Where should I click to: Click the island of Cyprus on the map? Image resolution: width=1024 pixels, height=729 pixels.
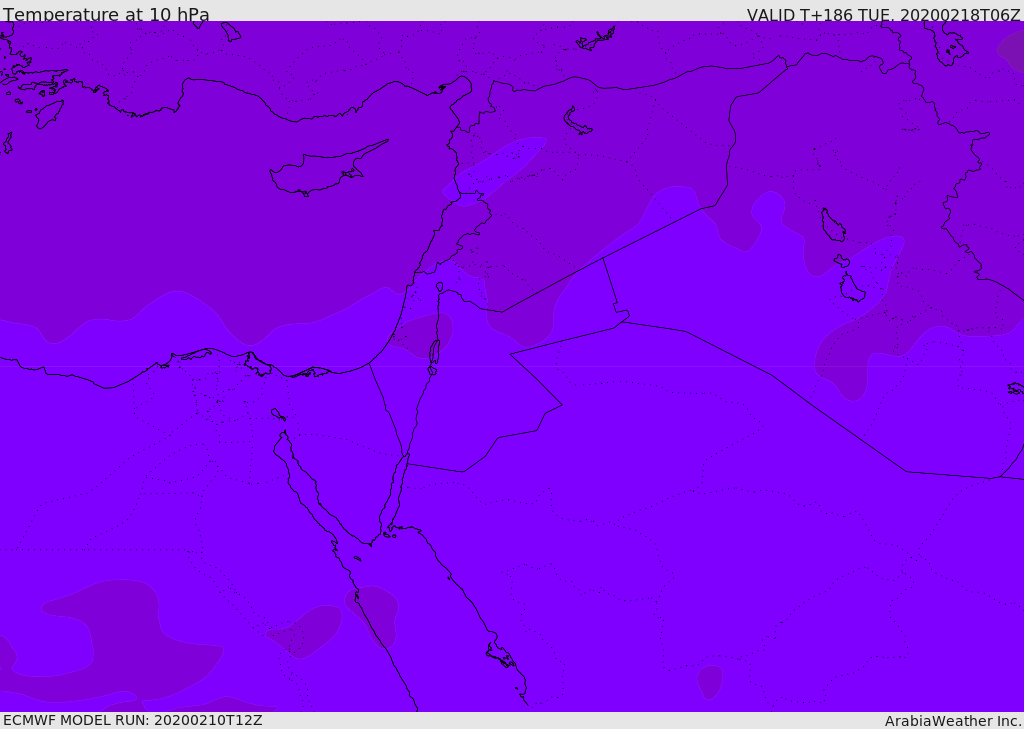(x=325, y=171)
